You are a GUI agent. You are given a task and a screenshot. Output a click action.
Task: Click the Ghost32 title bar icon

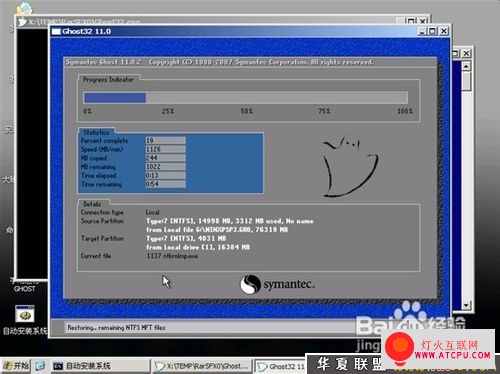coord(57,31)
